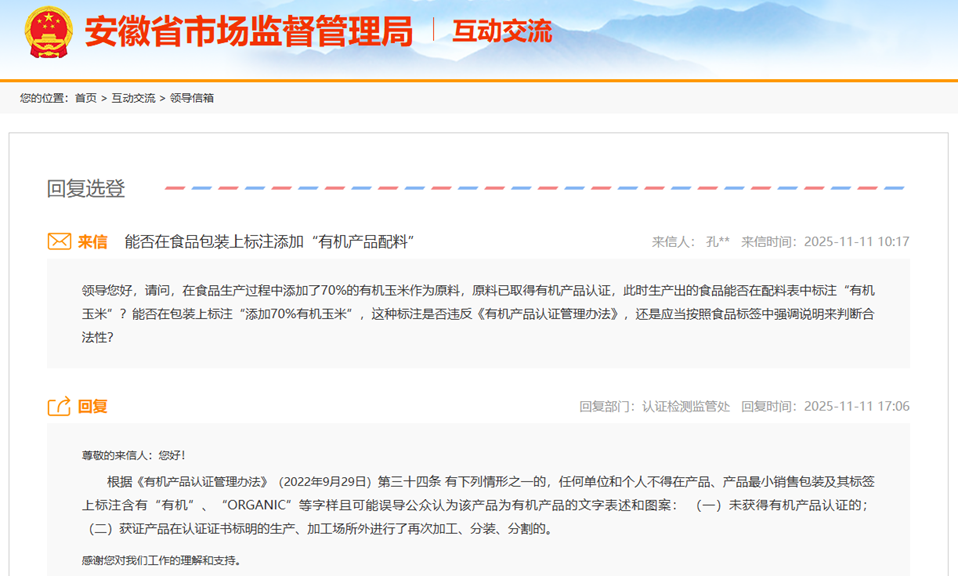The image size is (958, 576).
Task: Click the letter body beginning 领导您好
Action: [478, 314]
